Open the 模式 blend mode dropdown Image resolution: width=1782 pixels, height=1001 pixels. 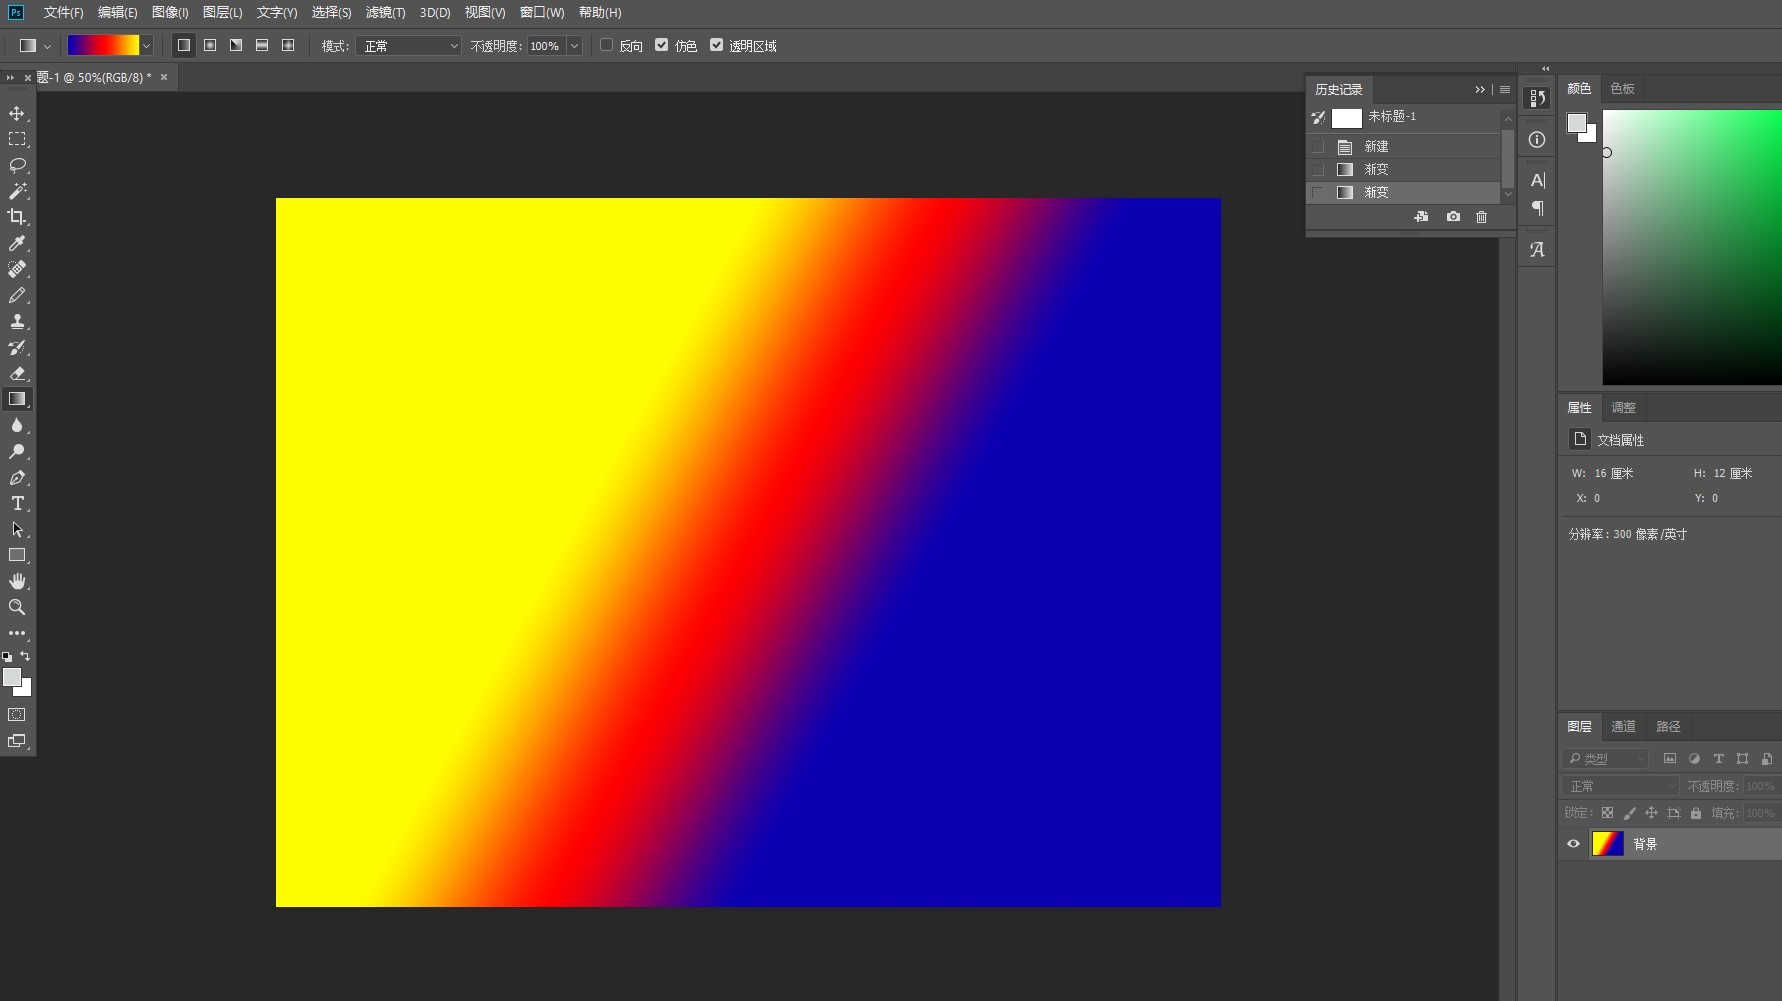(410, 46)
